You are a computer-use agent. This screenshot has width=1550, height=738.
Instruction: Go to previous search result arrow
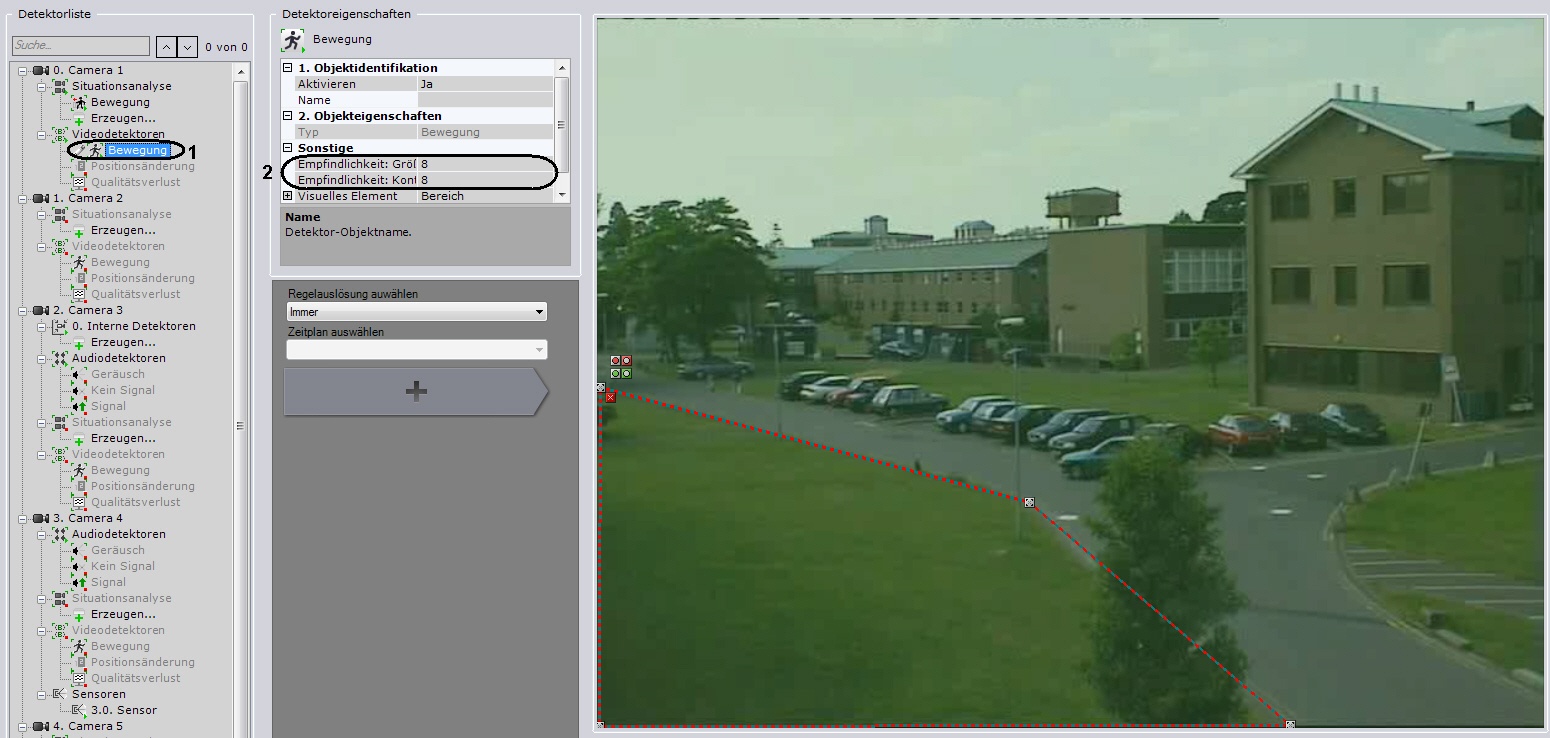coord(166,46)
